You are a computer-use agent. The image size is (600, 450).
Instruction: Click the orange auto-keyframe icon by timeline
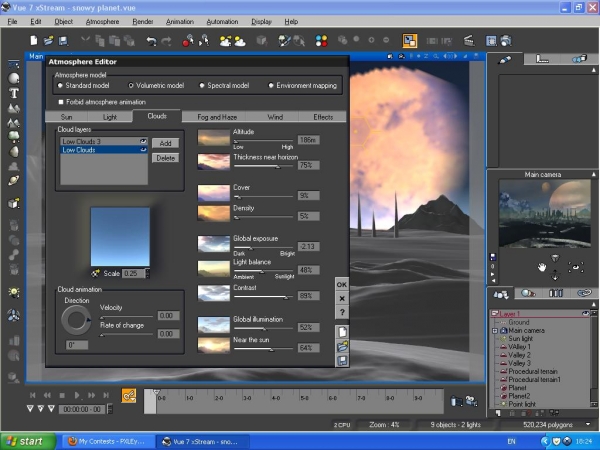point(129,395)
